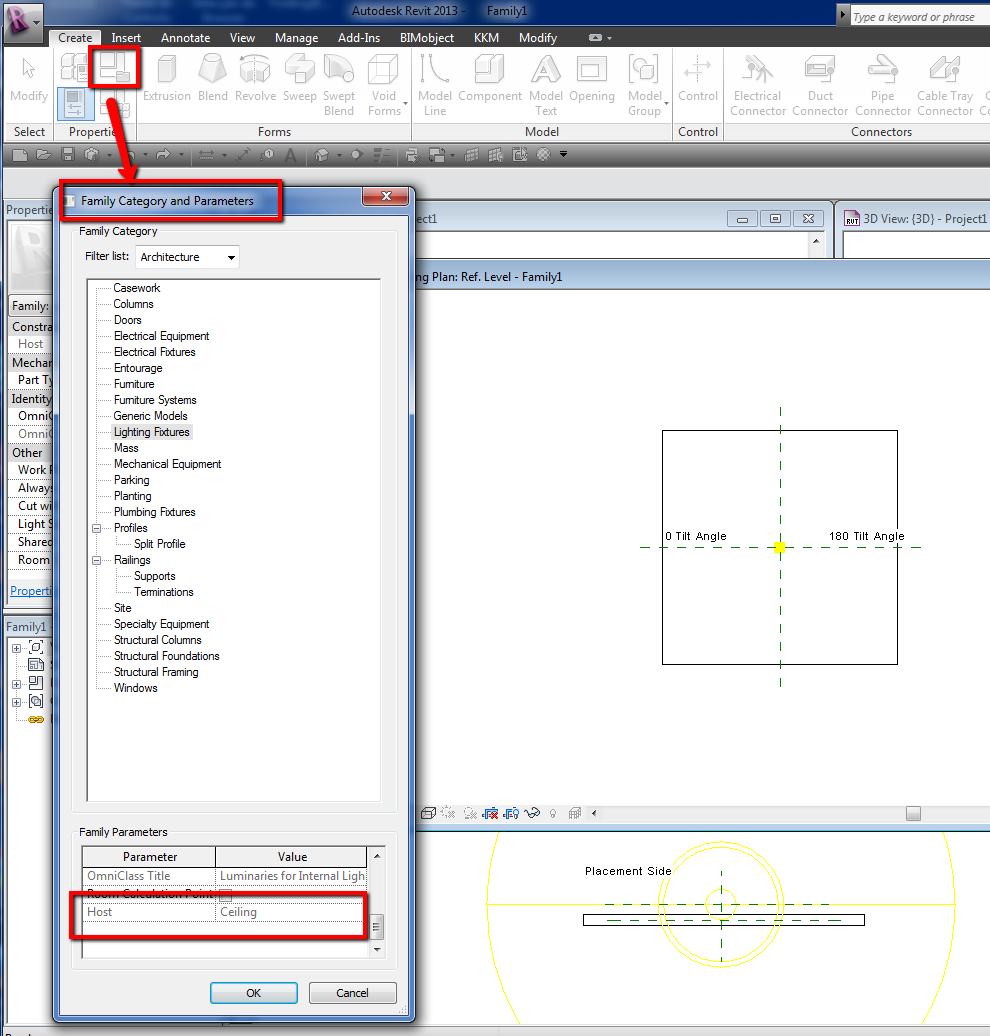Expand first Project Browser tree node
The image size is (990, 1036).
pyautogui.click(x=17, y=648)
